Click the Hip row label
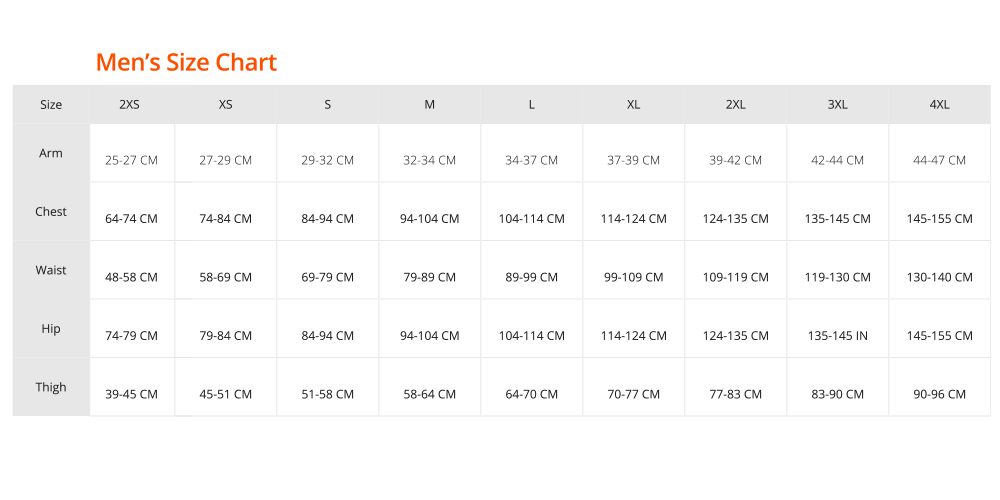The width and height of the screenshot is (1000, 500). [x=51, y=329]
